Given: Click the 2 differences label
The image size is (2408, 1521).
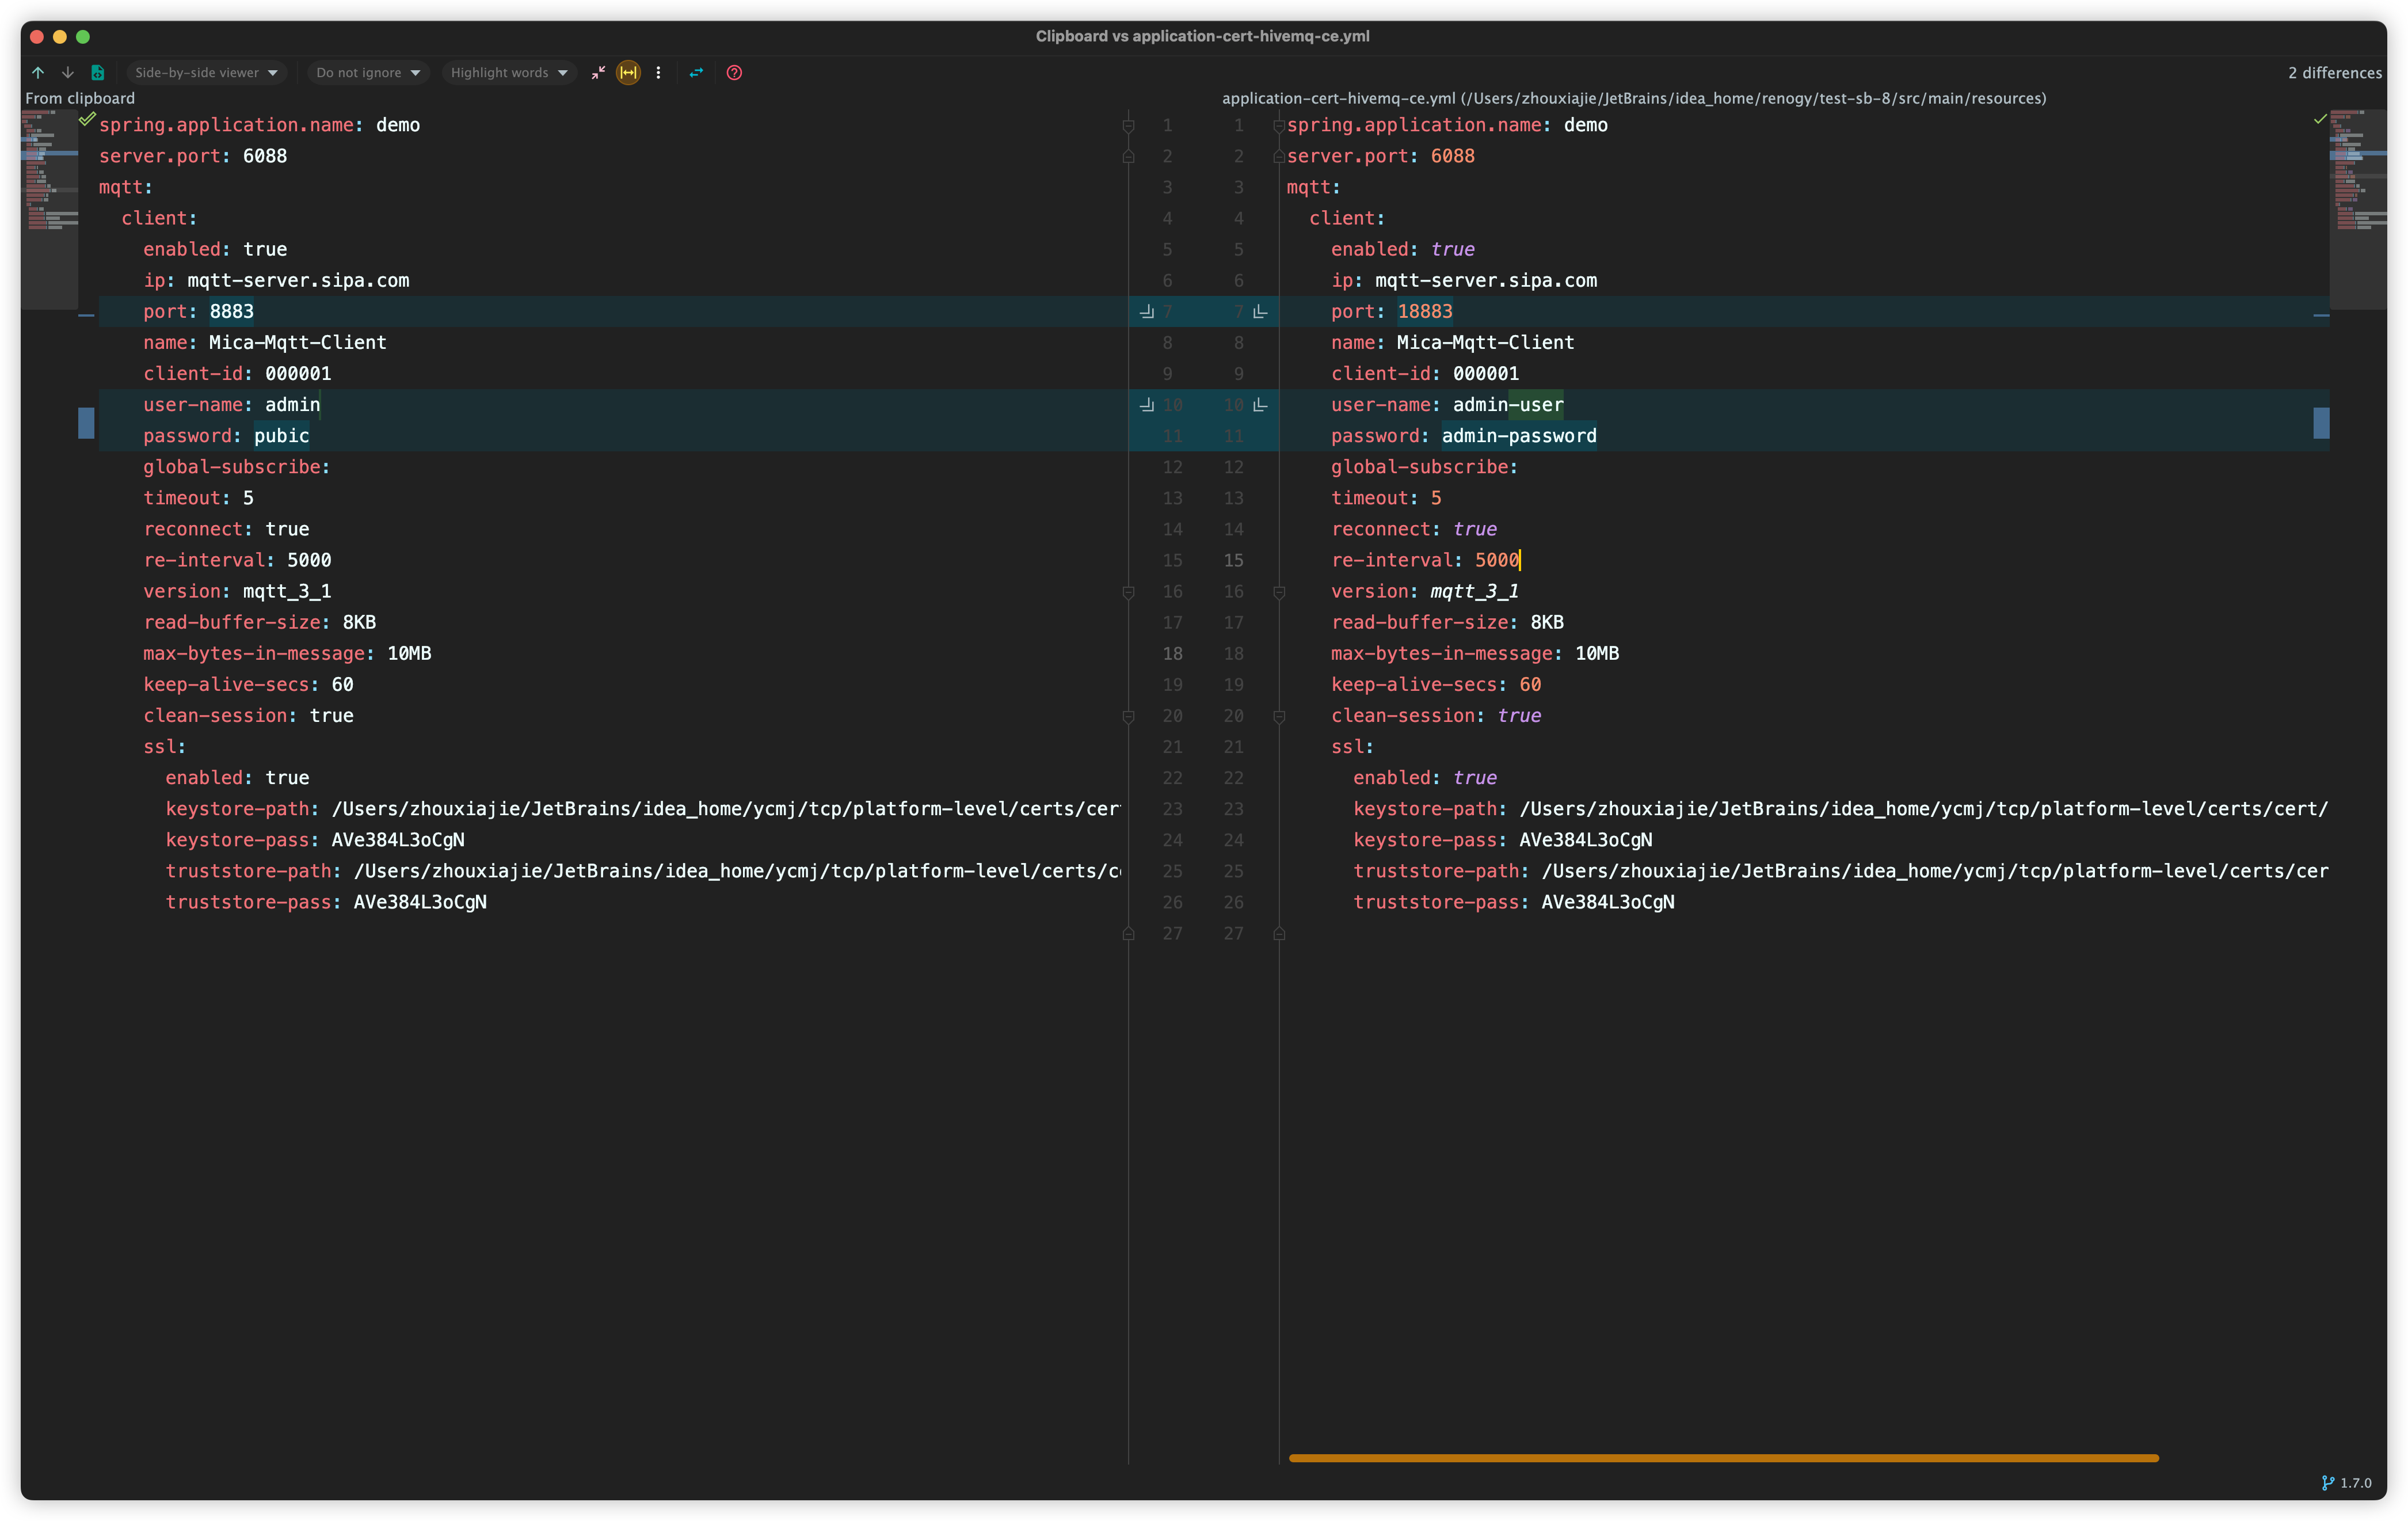Looking at the screenshot, I should 2334,72.
